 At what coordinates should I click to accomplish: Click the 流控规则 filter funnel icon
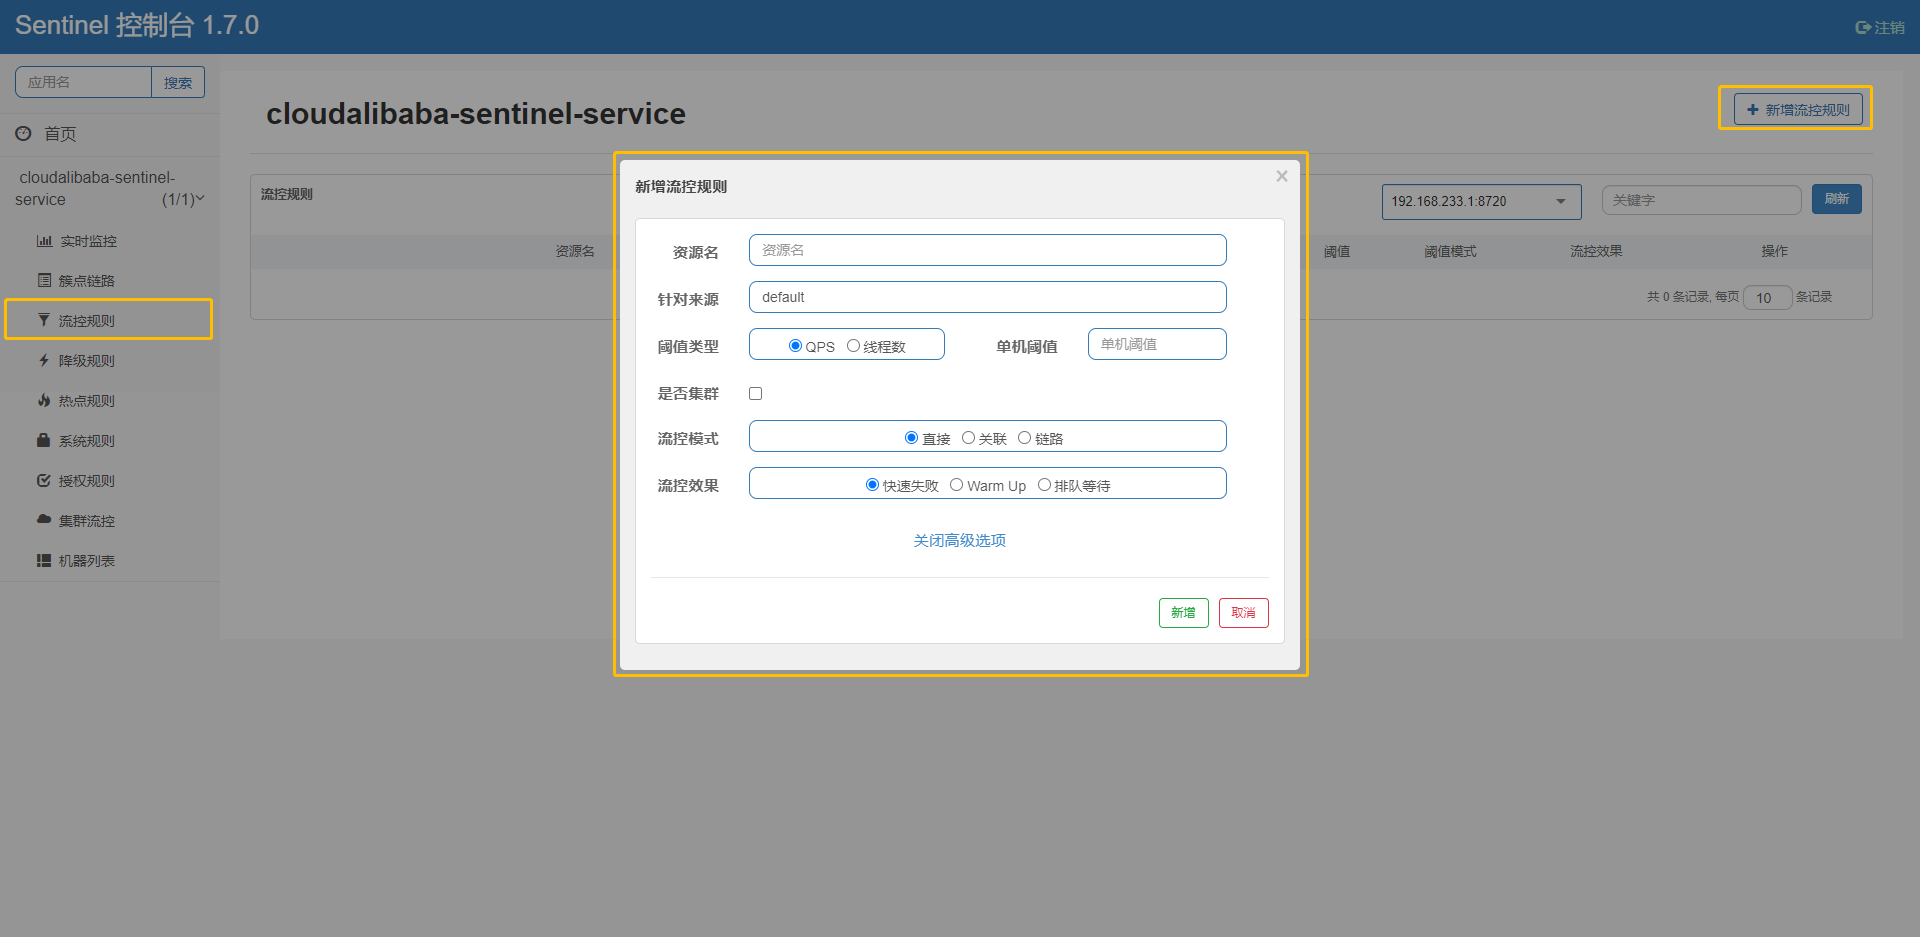click(x=44, y=320)
